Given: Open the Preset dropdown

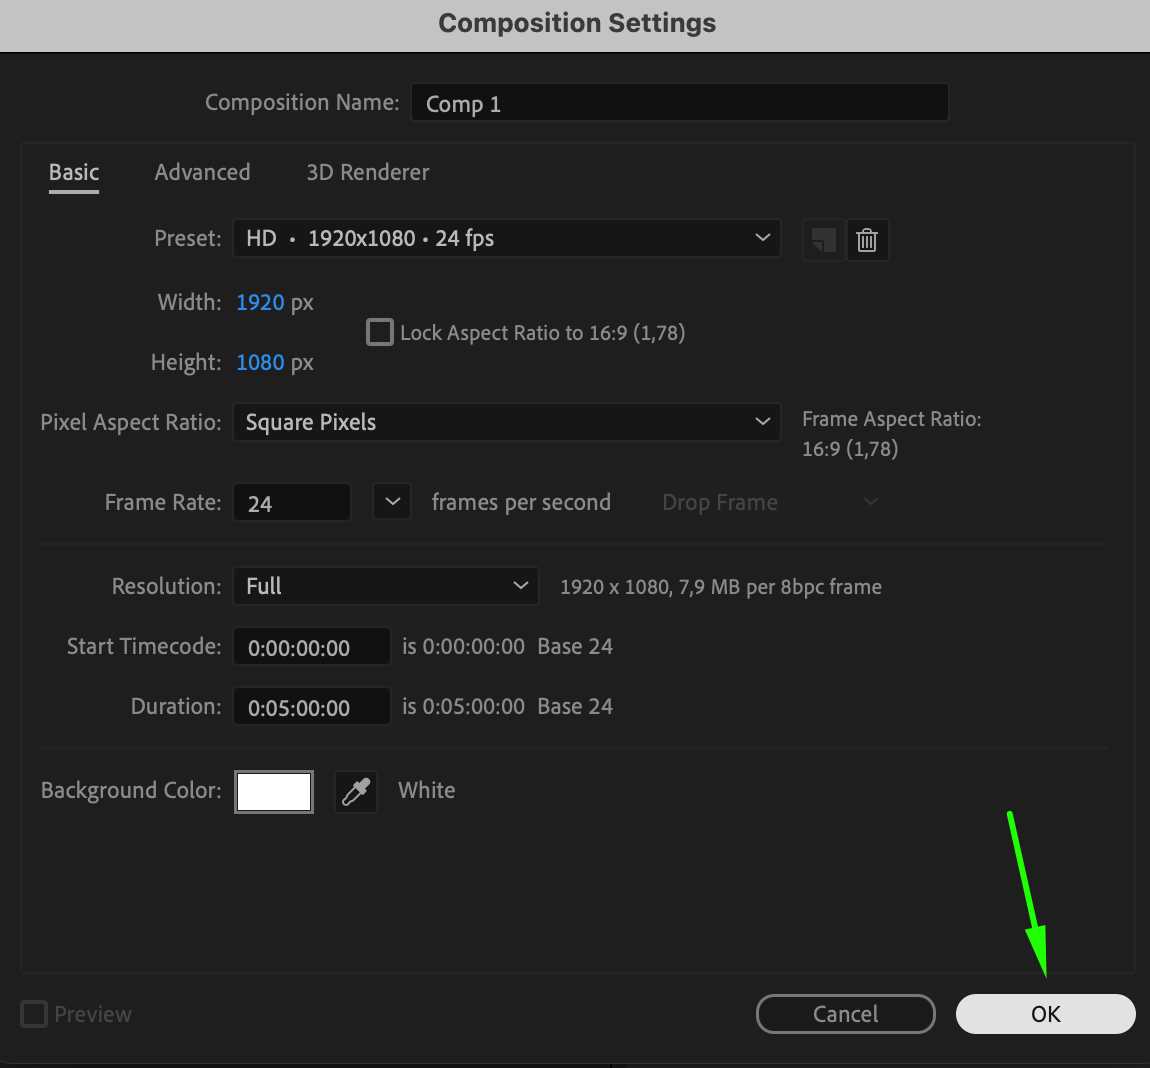Looking at the screenshot, I should [507, 239].
